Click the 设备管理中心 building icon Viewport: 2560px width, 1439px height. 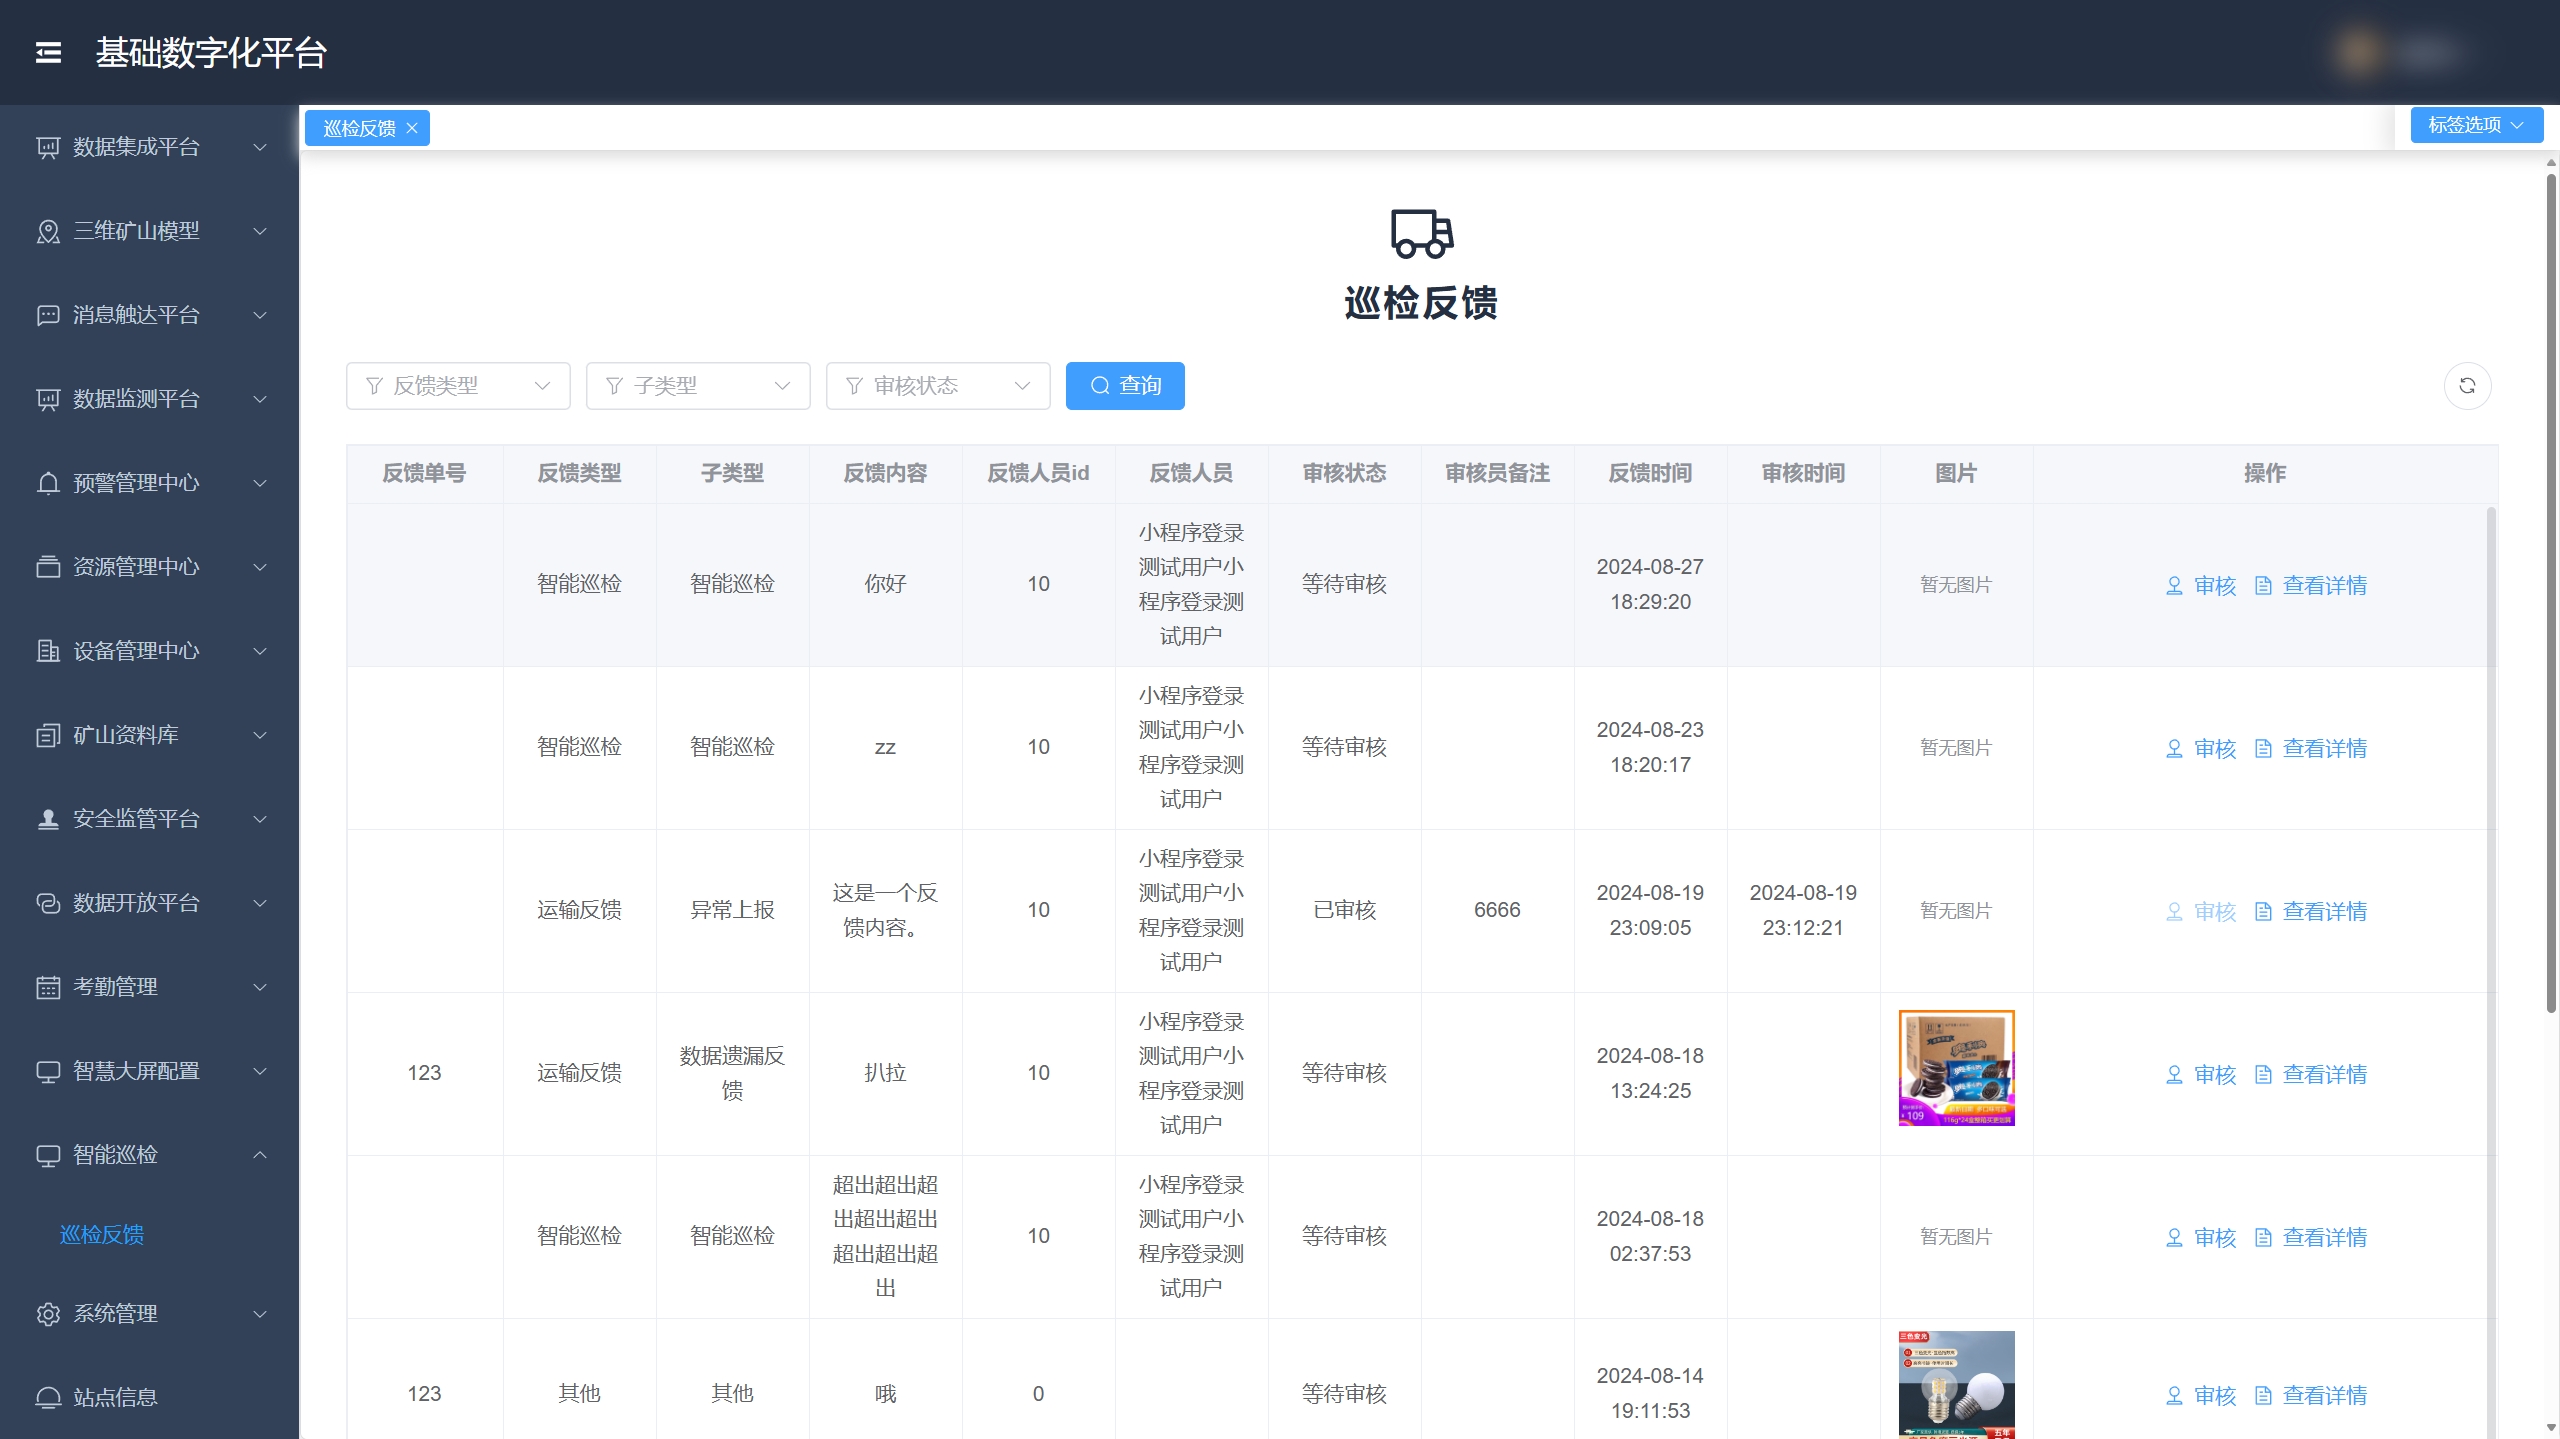(x=48, y=652)
